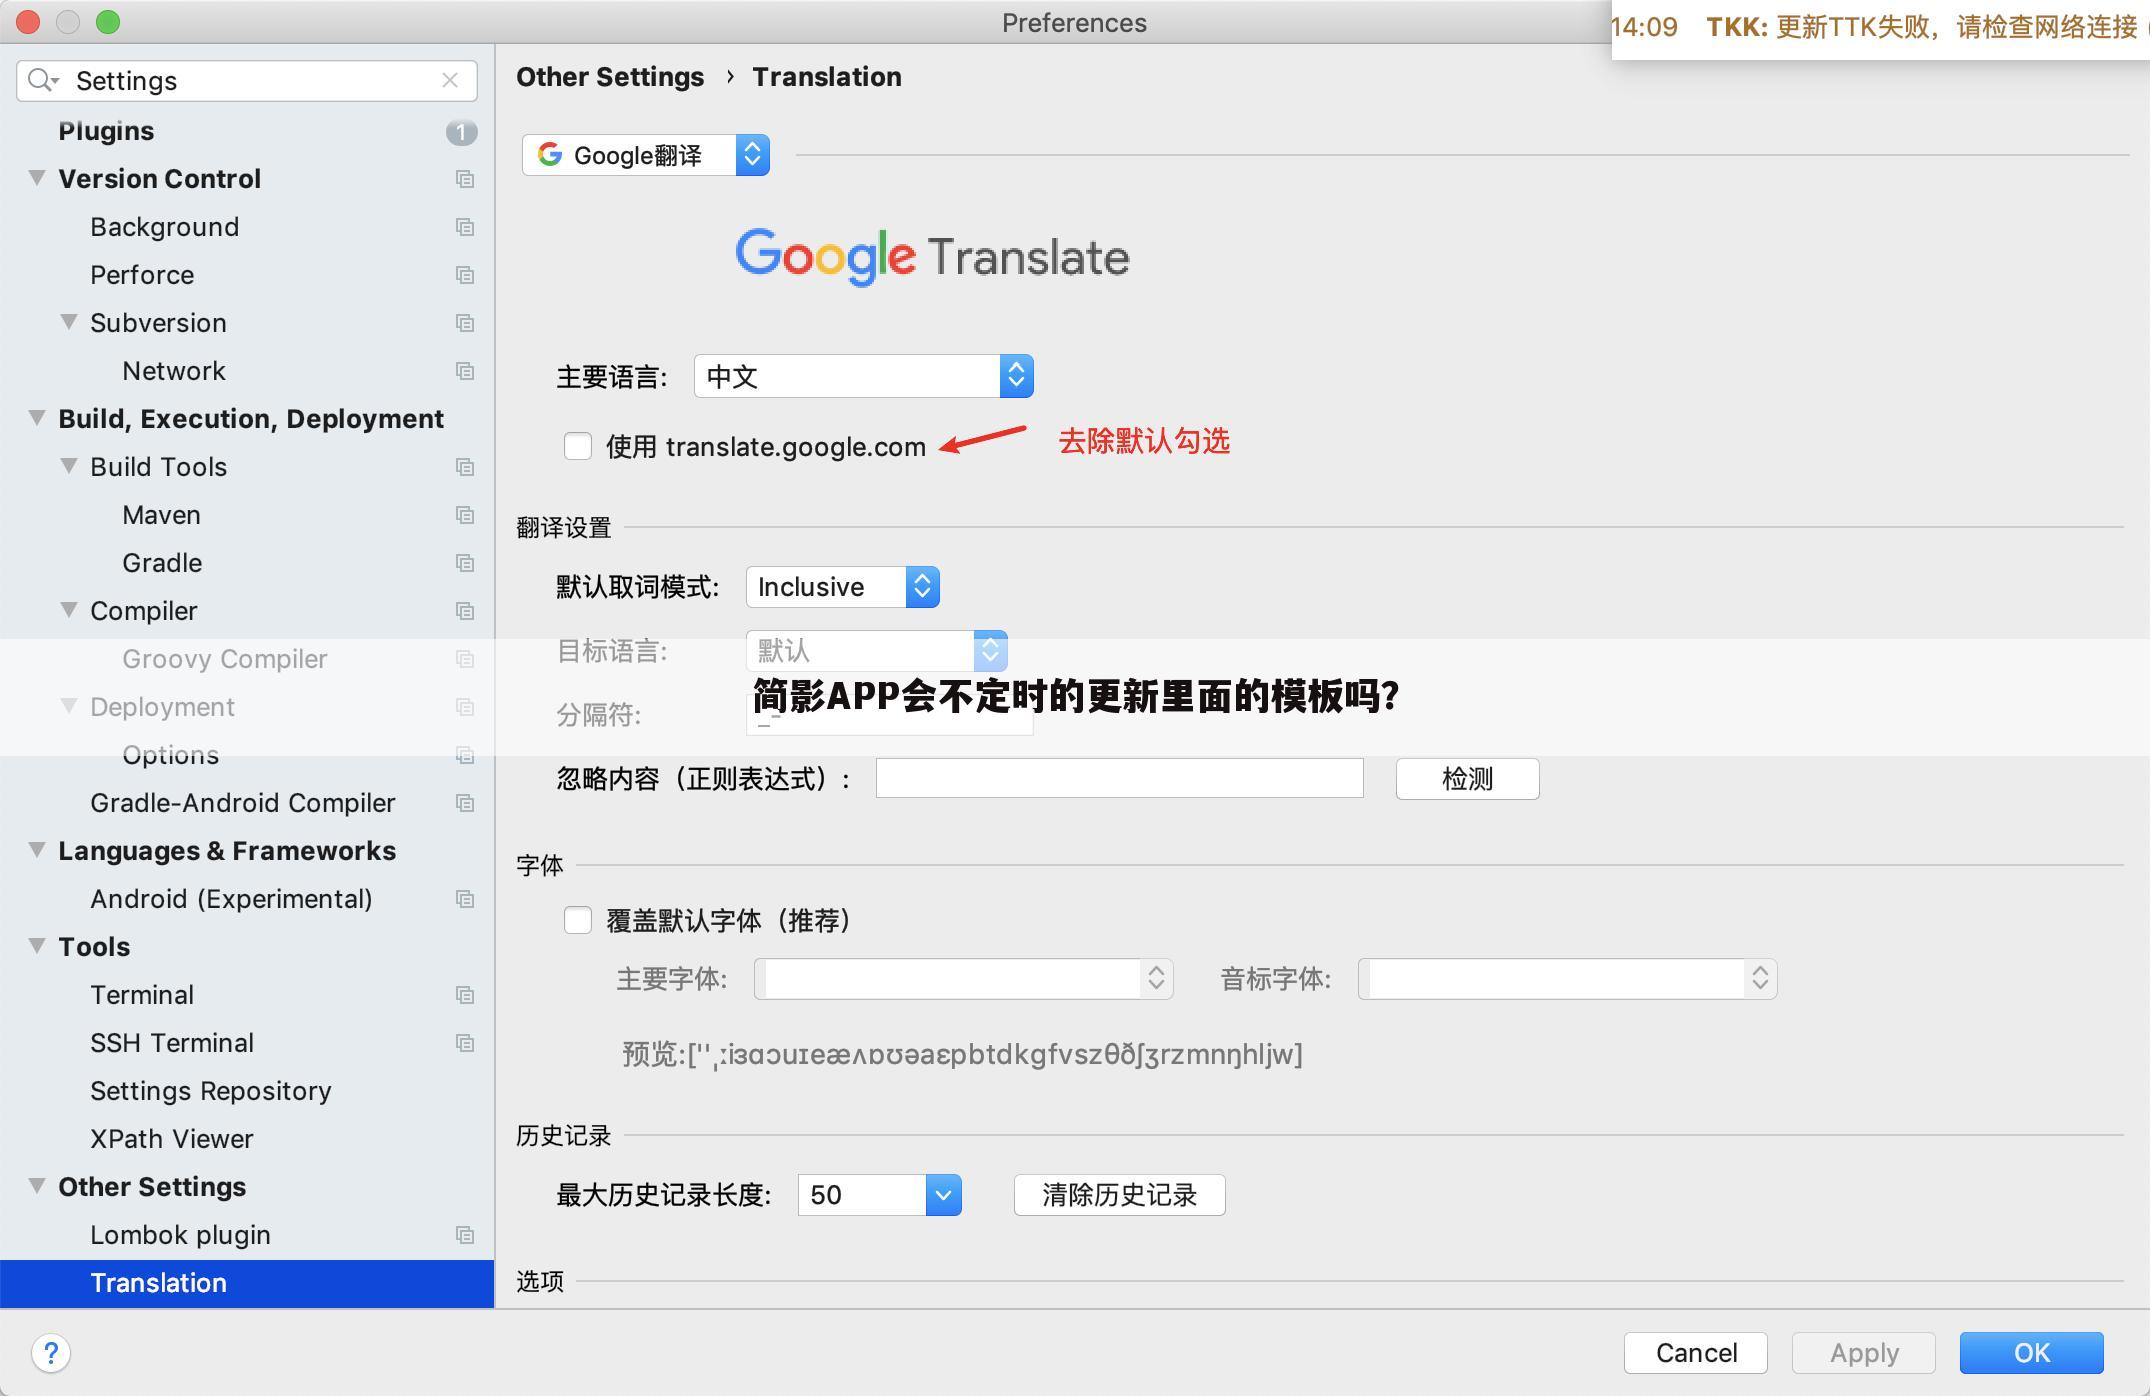Collapse Languages & Frameworks section
The width and height of the screenshot is (2150, 1396).
(x=37, y=850)
